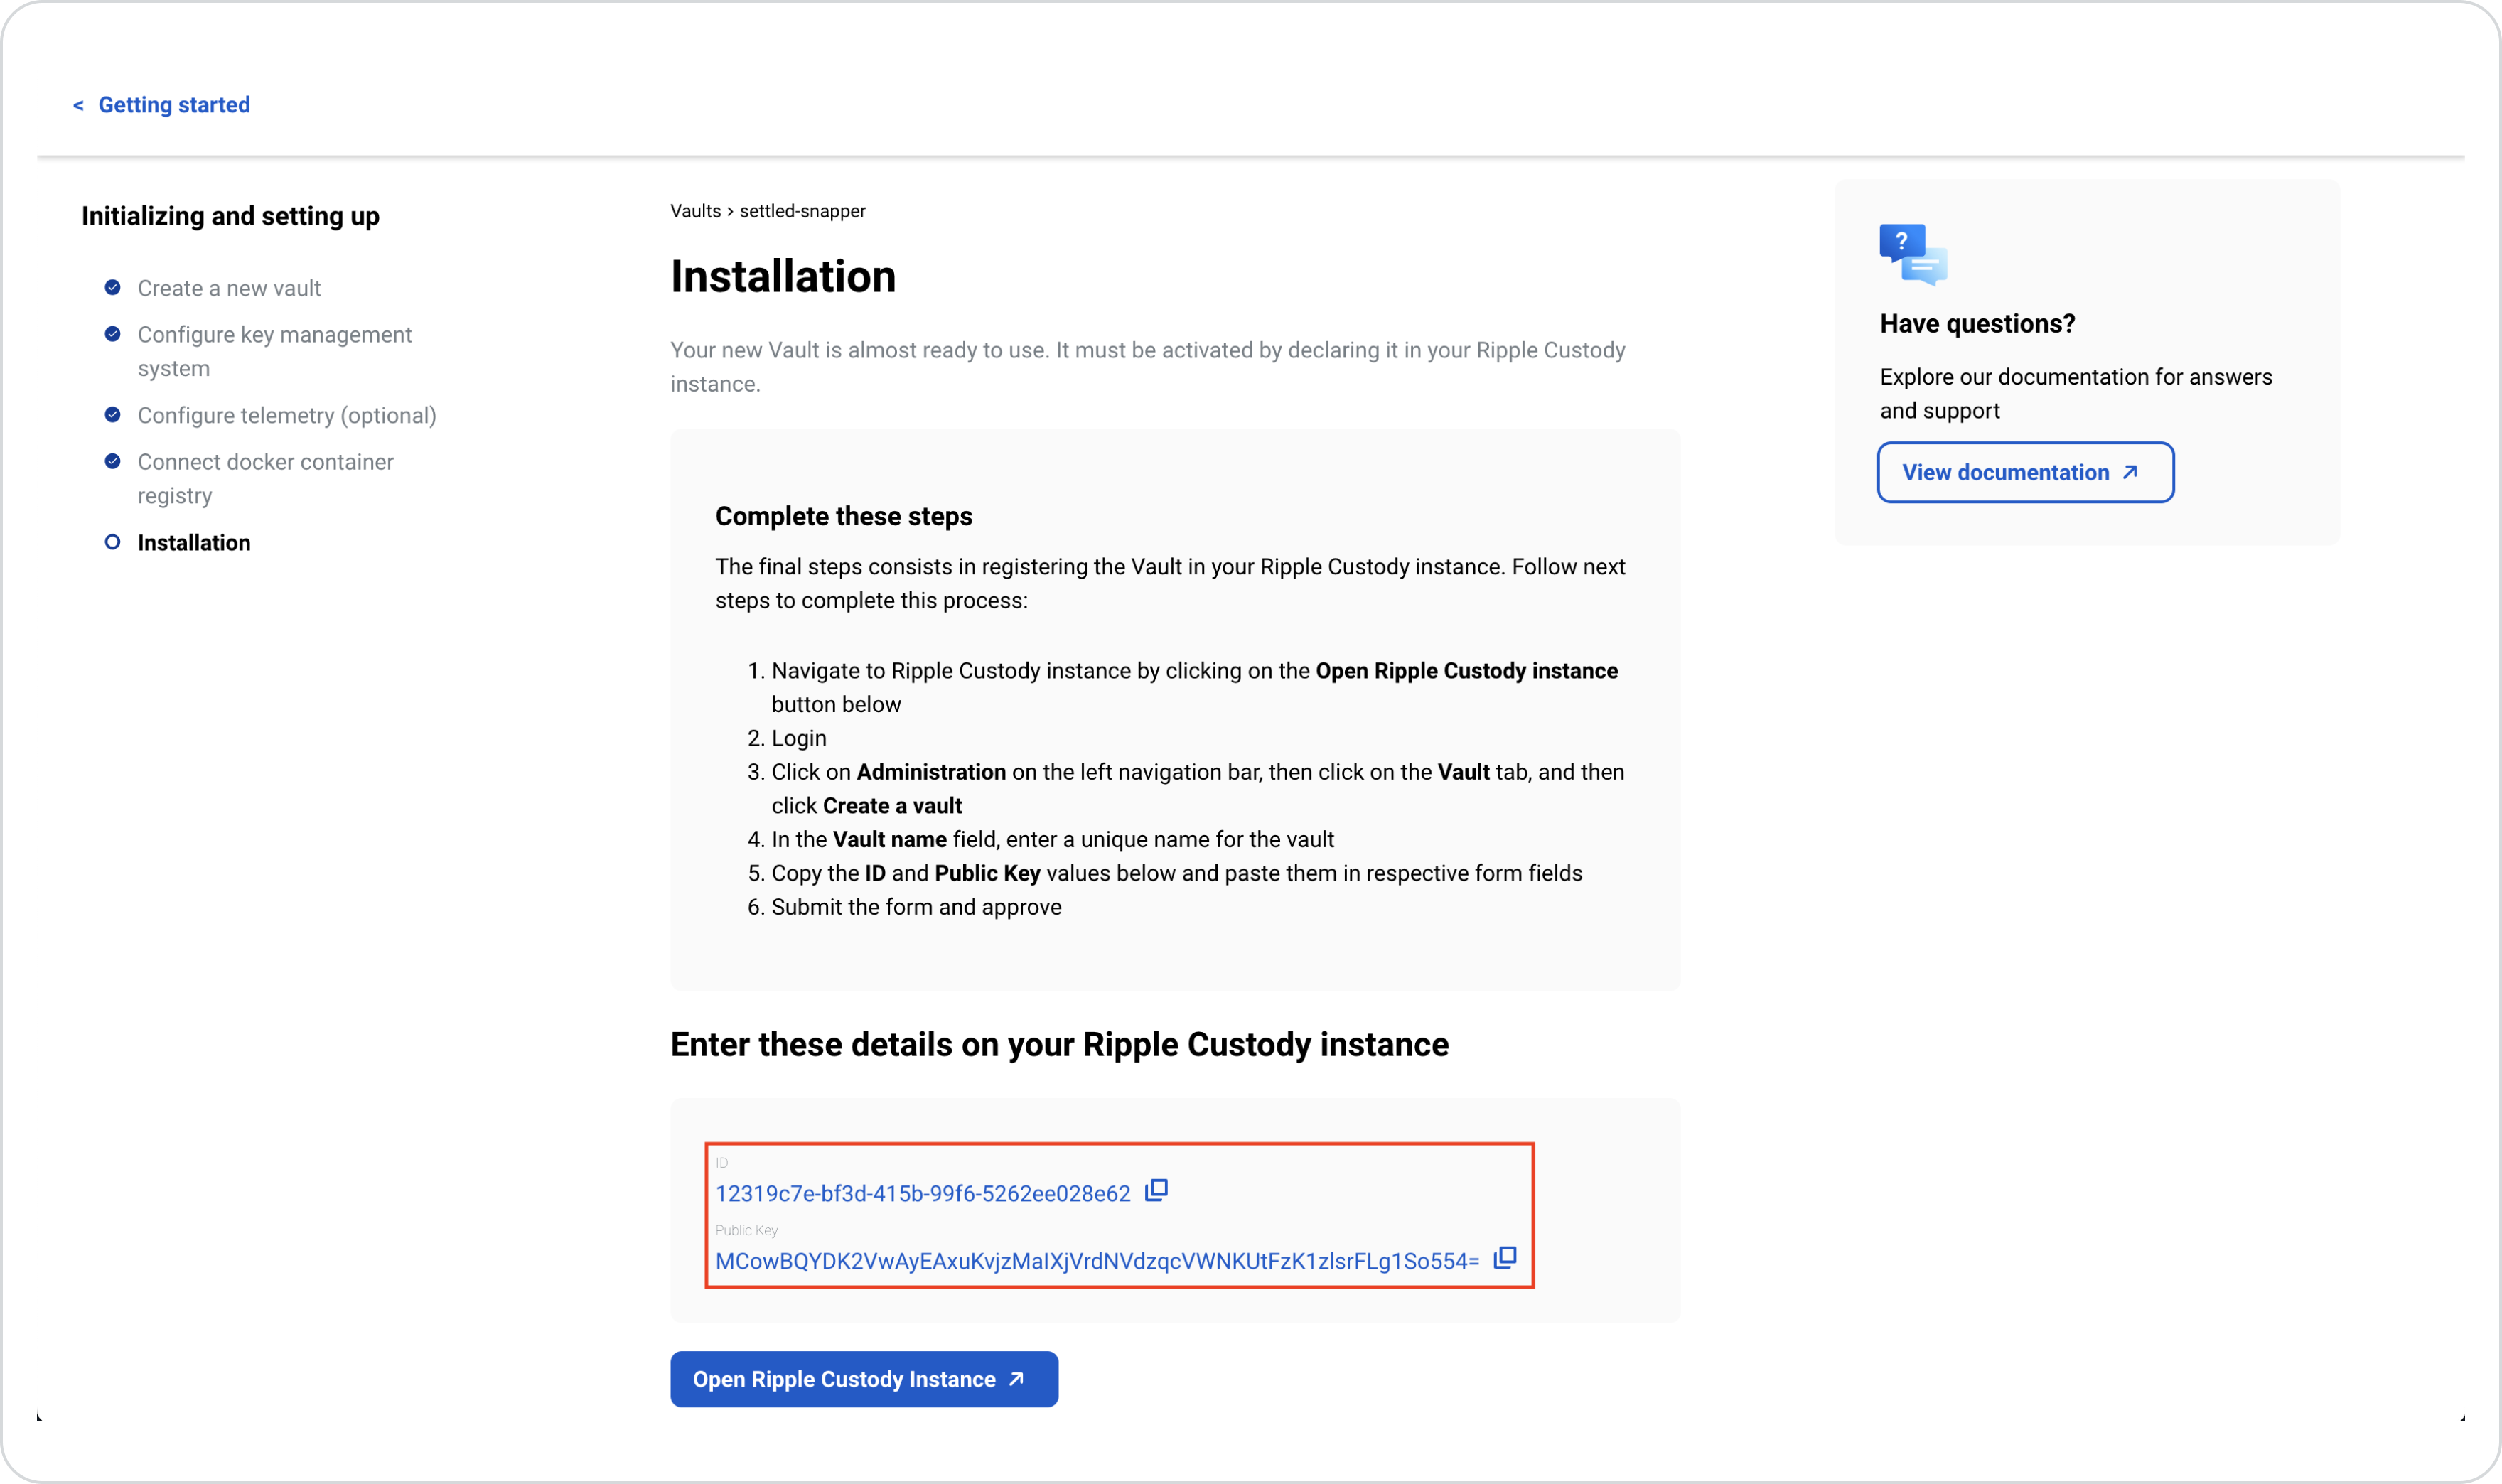Image resolution: width=2502 pixels, height=1484 pixels.
Task: Go back to Getting started
Action: pos(174,105)
